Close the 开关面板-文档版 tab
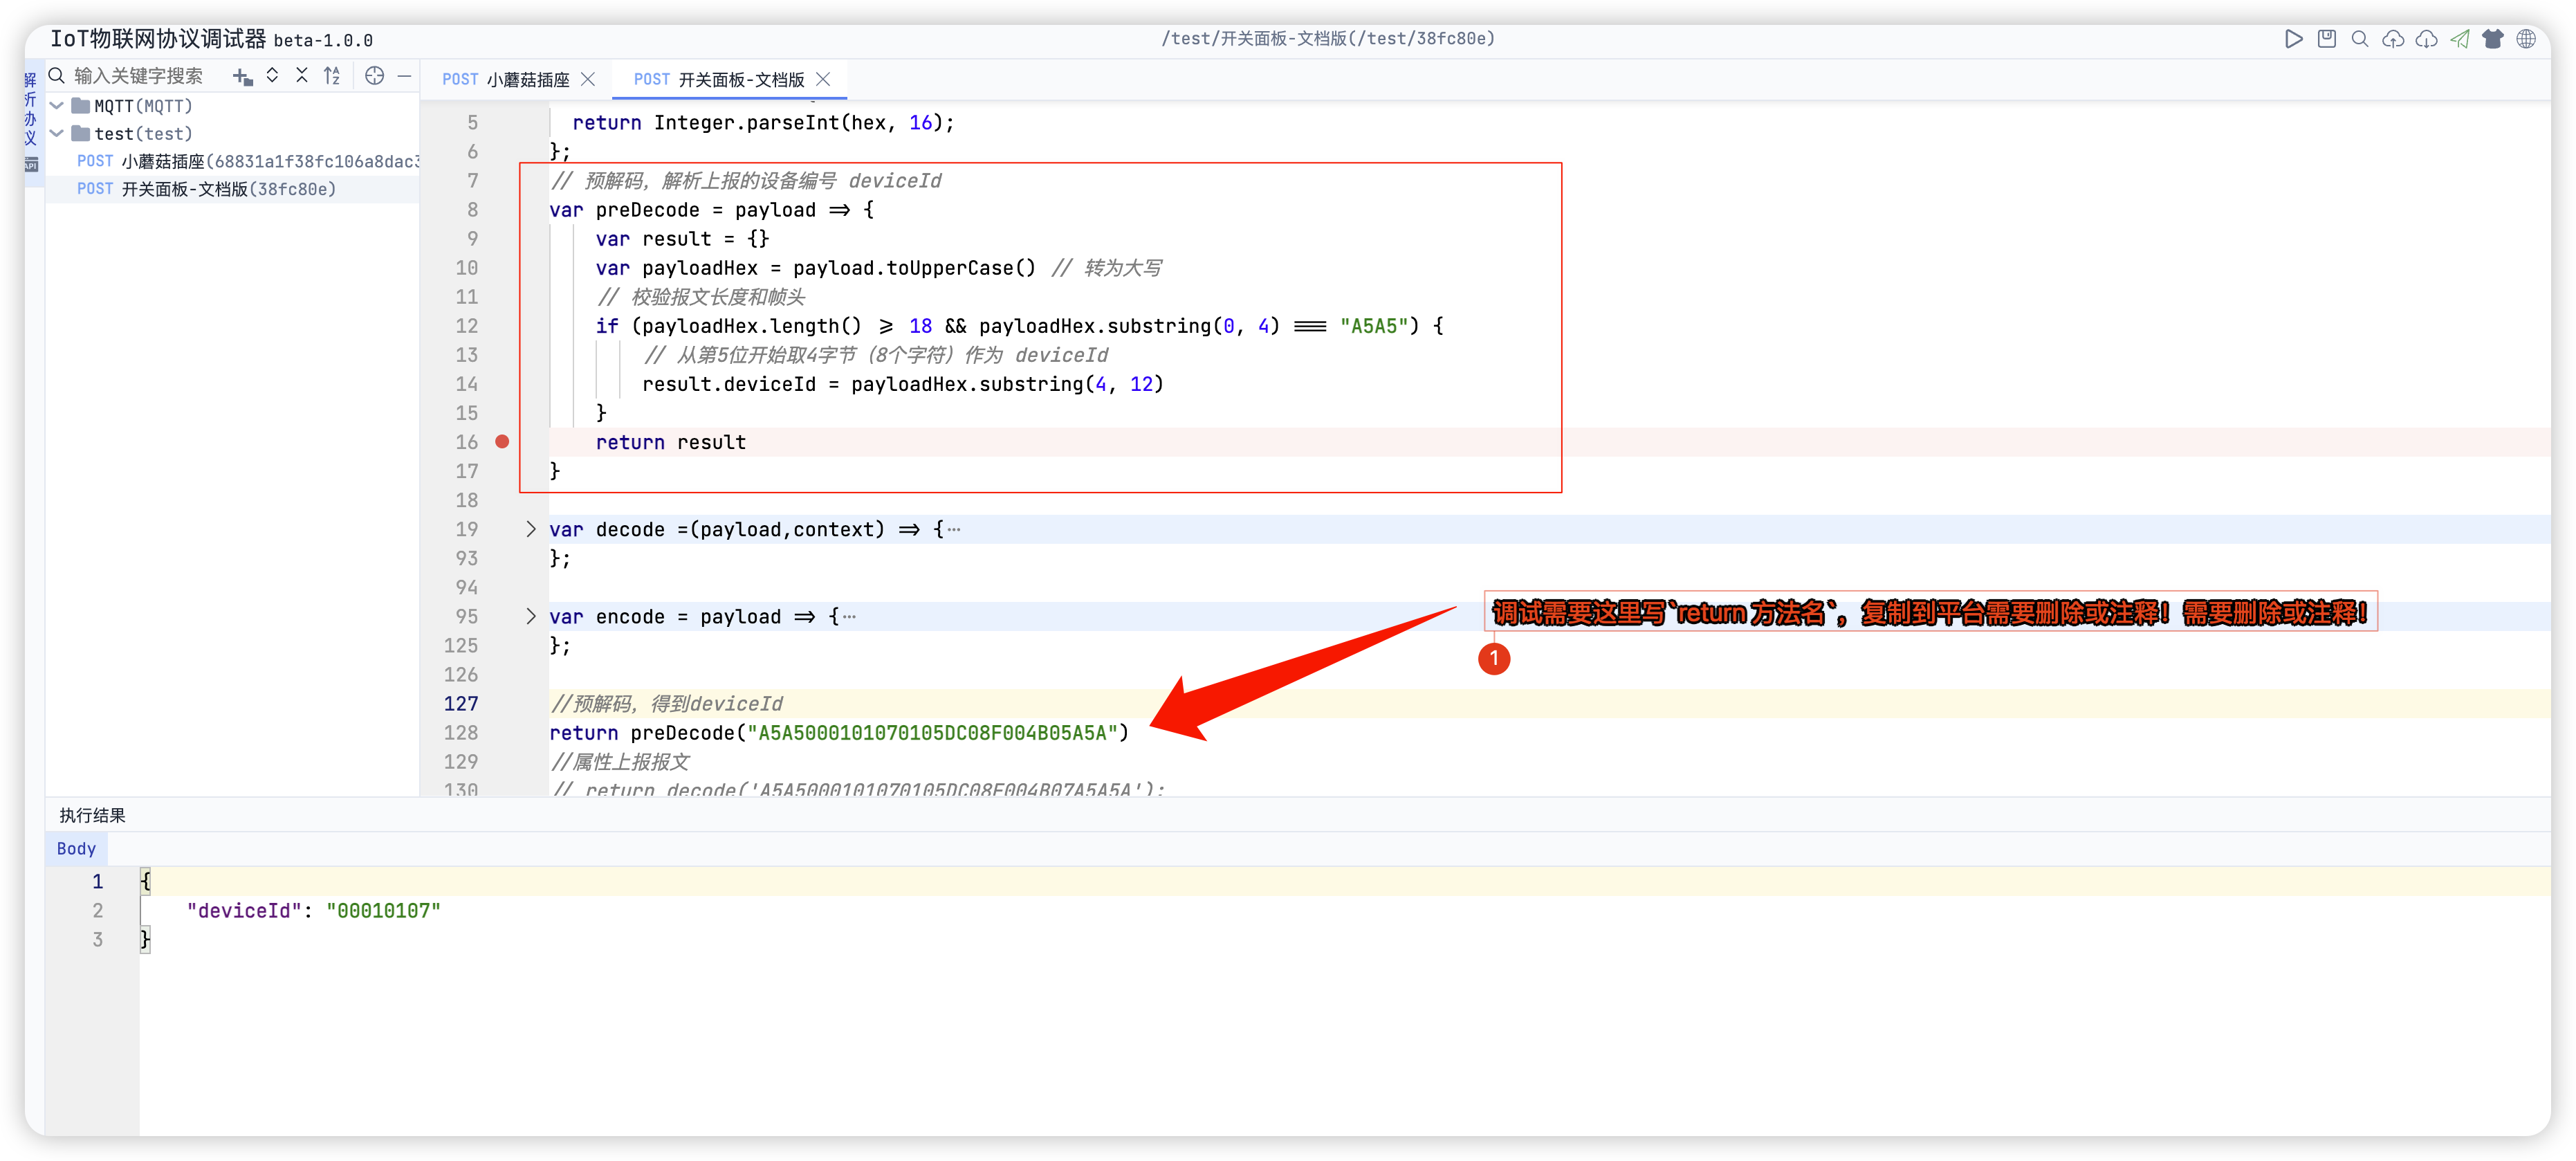Image resolution: width=2576 pixels, height=1161 pixels. click(x=823, y=80)
